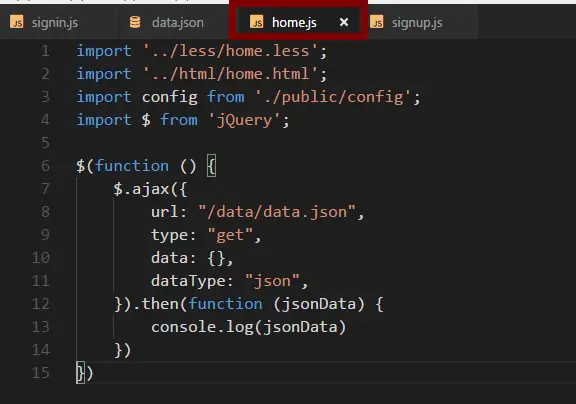Click line number 6 in the gutter
The image size is (576, 404).
45,166
